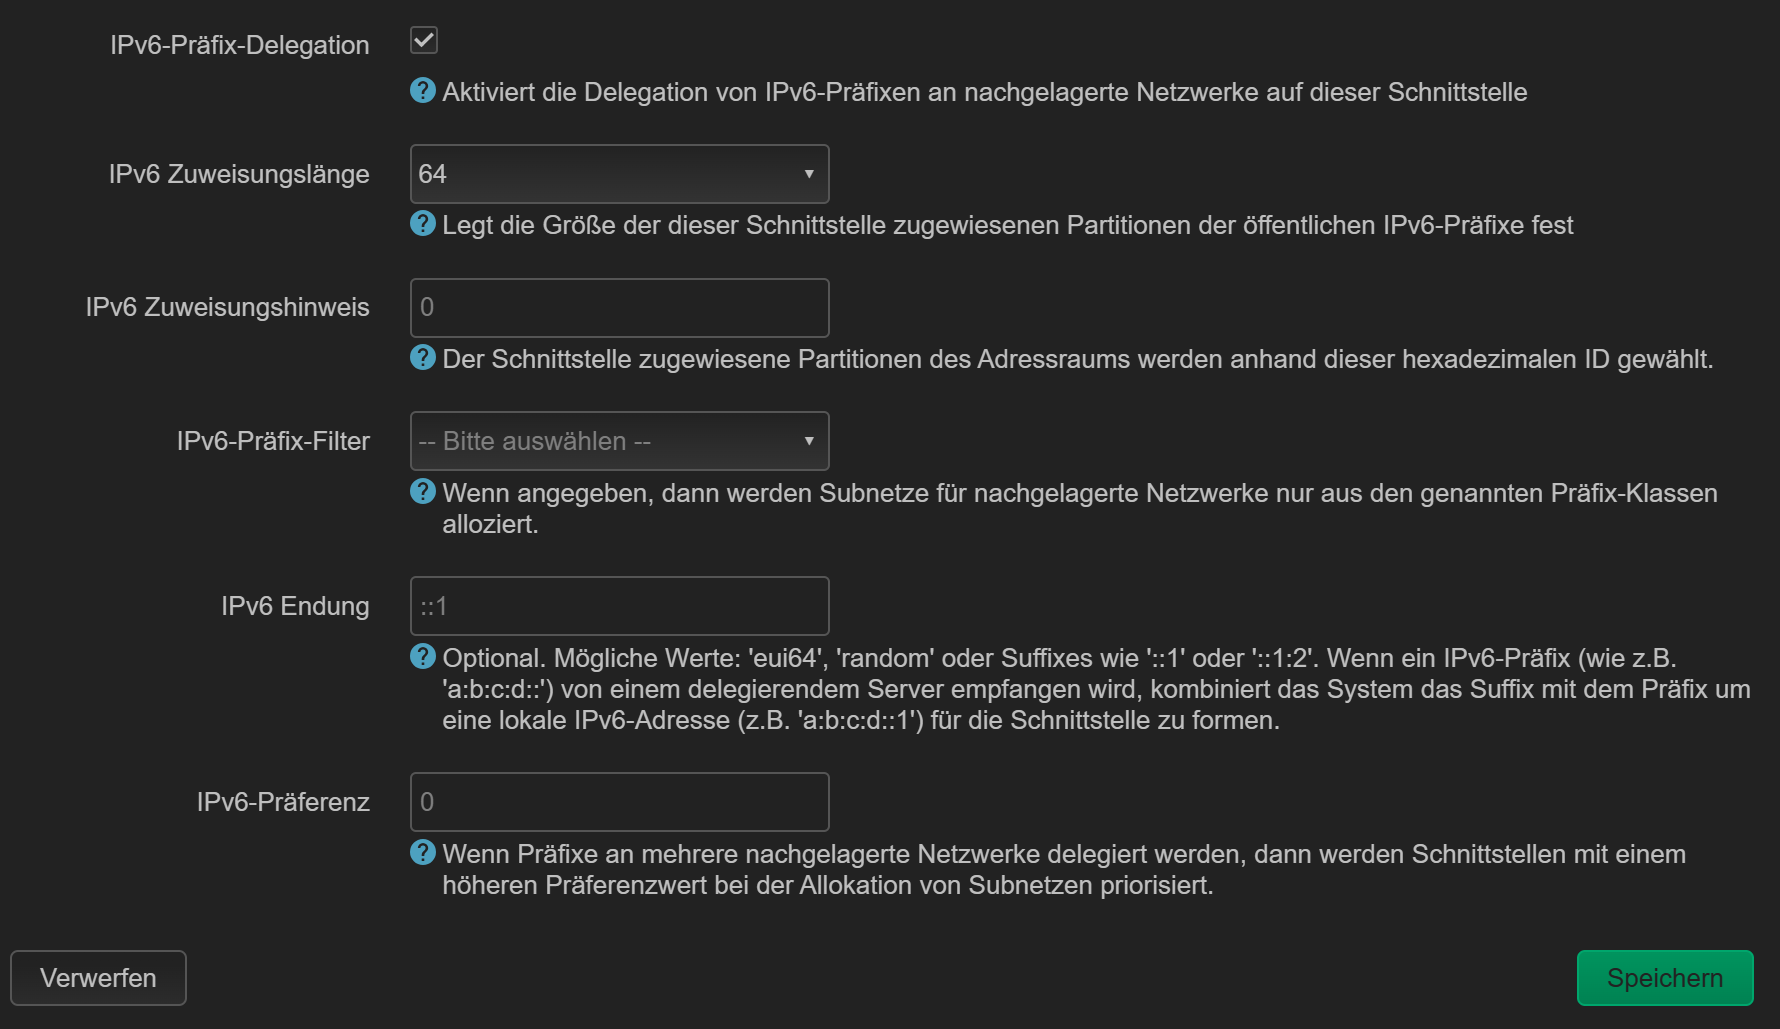This screenshot has height=1029, width=1780.
Task: Focus the IPv6-Präferenz input field
Action: [x=619, y=802]
